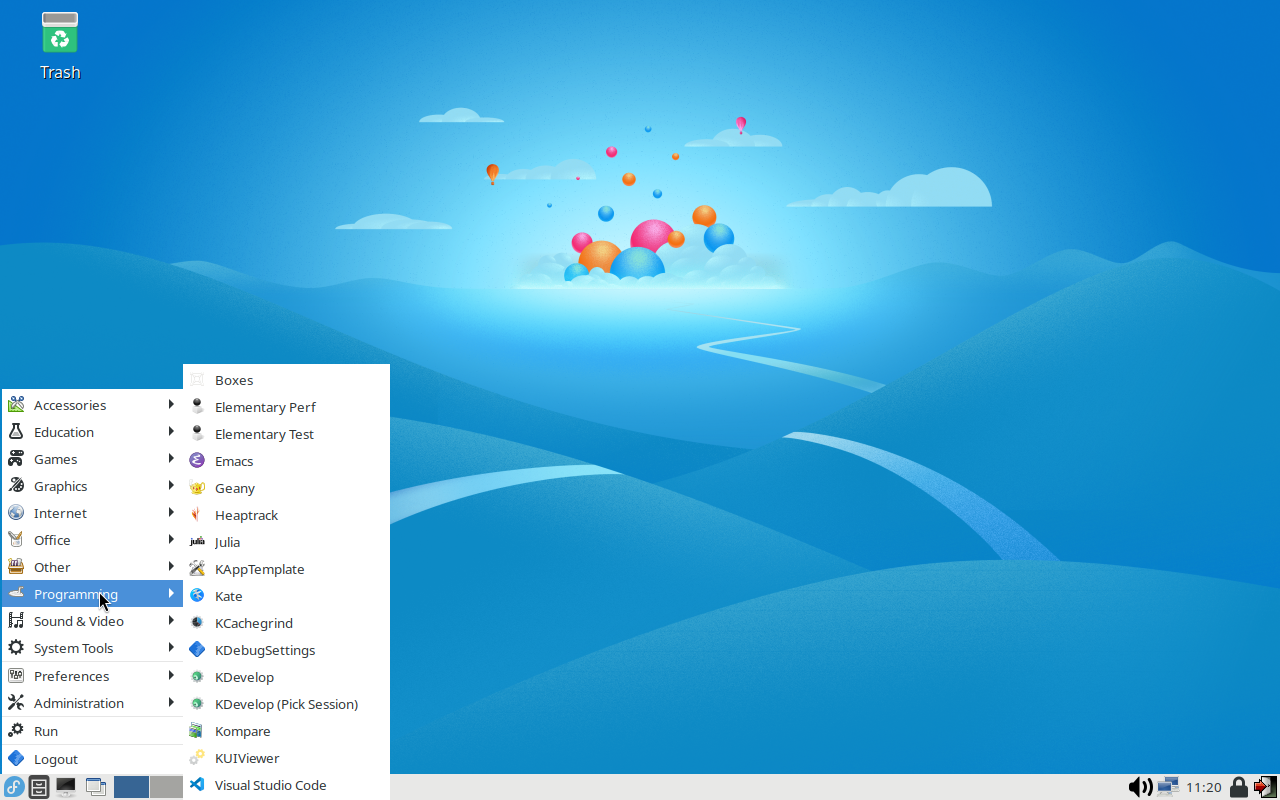Click the 11:20 clock in the panel

click(1204, 787)
